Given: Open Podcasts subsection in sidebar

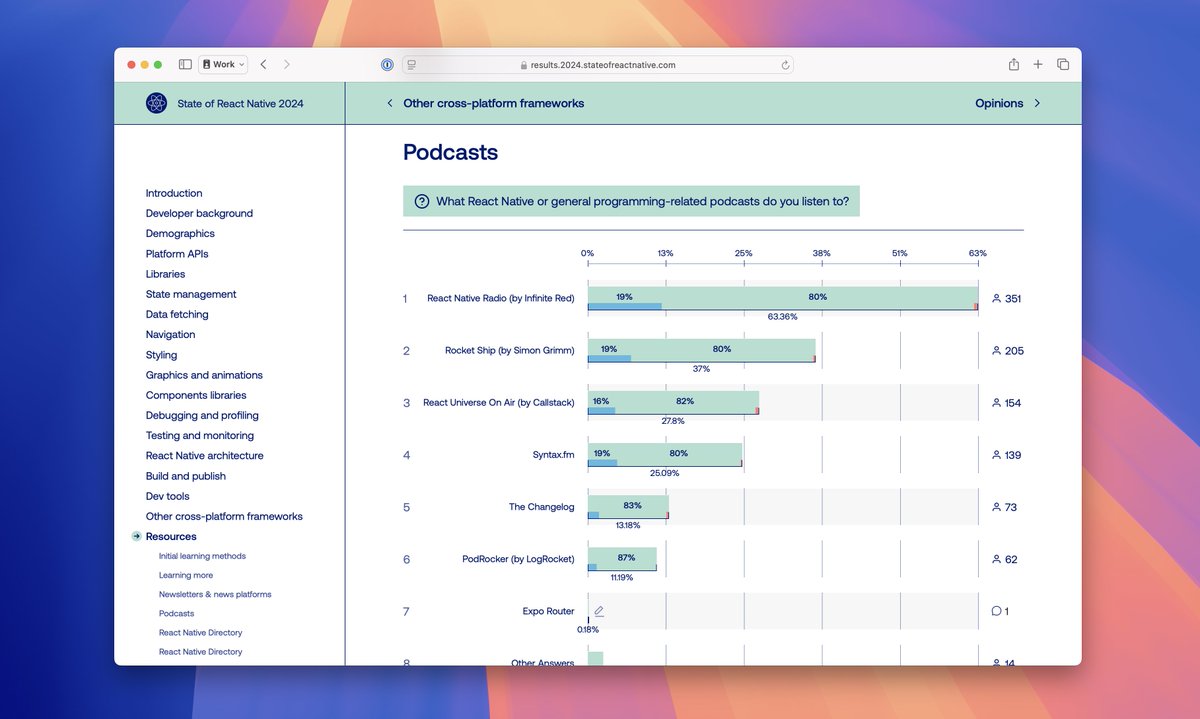Looking at the screenshot, I should 177,613.
